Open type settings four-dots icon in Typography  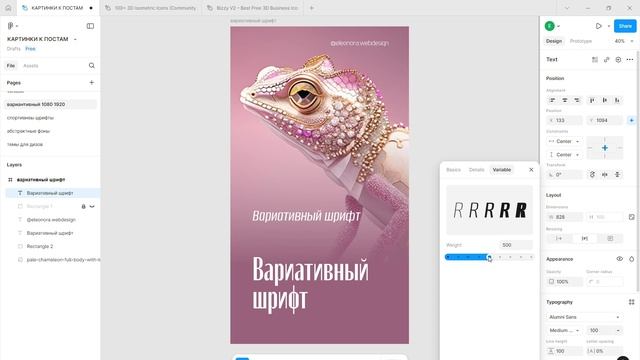(631, 302)
